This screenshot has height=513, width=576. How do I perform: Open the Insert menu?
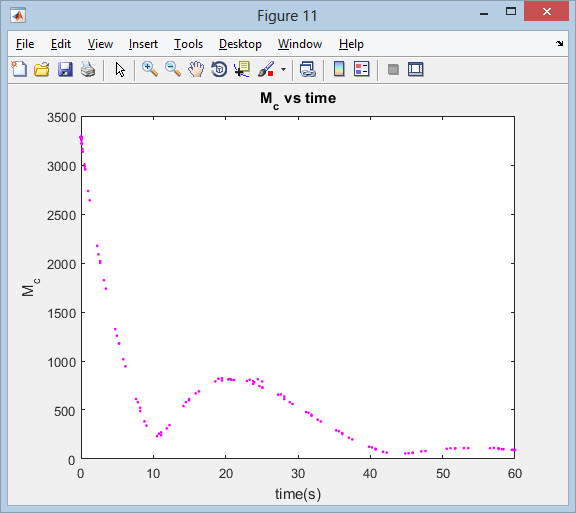pyautogui.click(x=143, y=44)
